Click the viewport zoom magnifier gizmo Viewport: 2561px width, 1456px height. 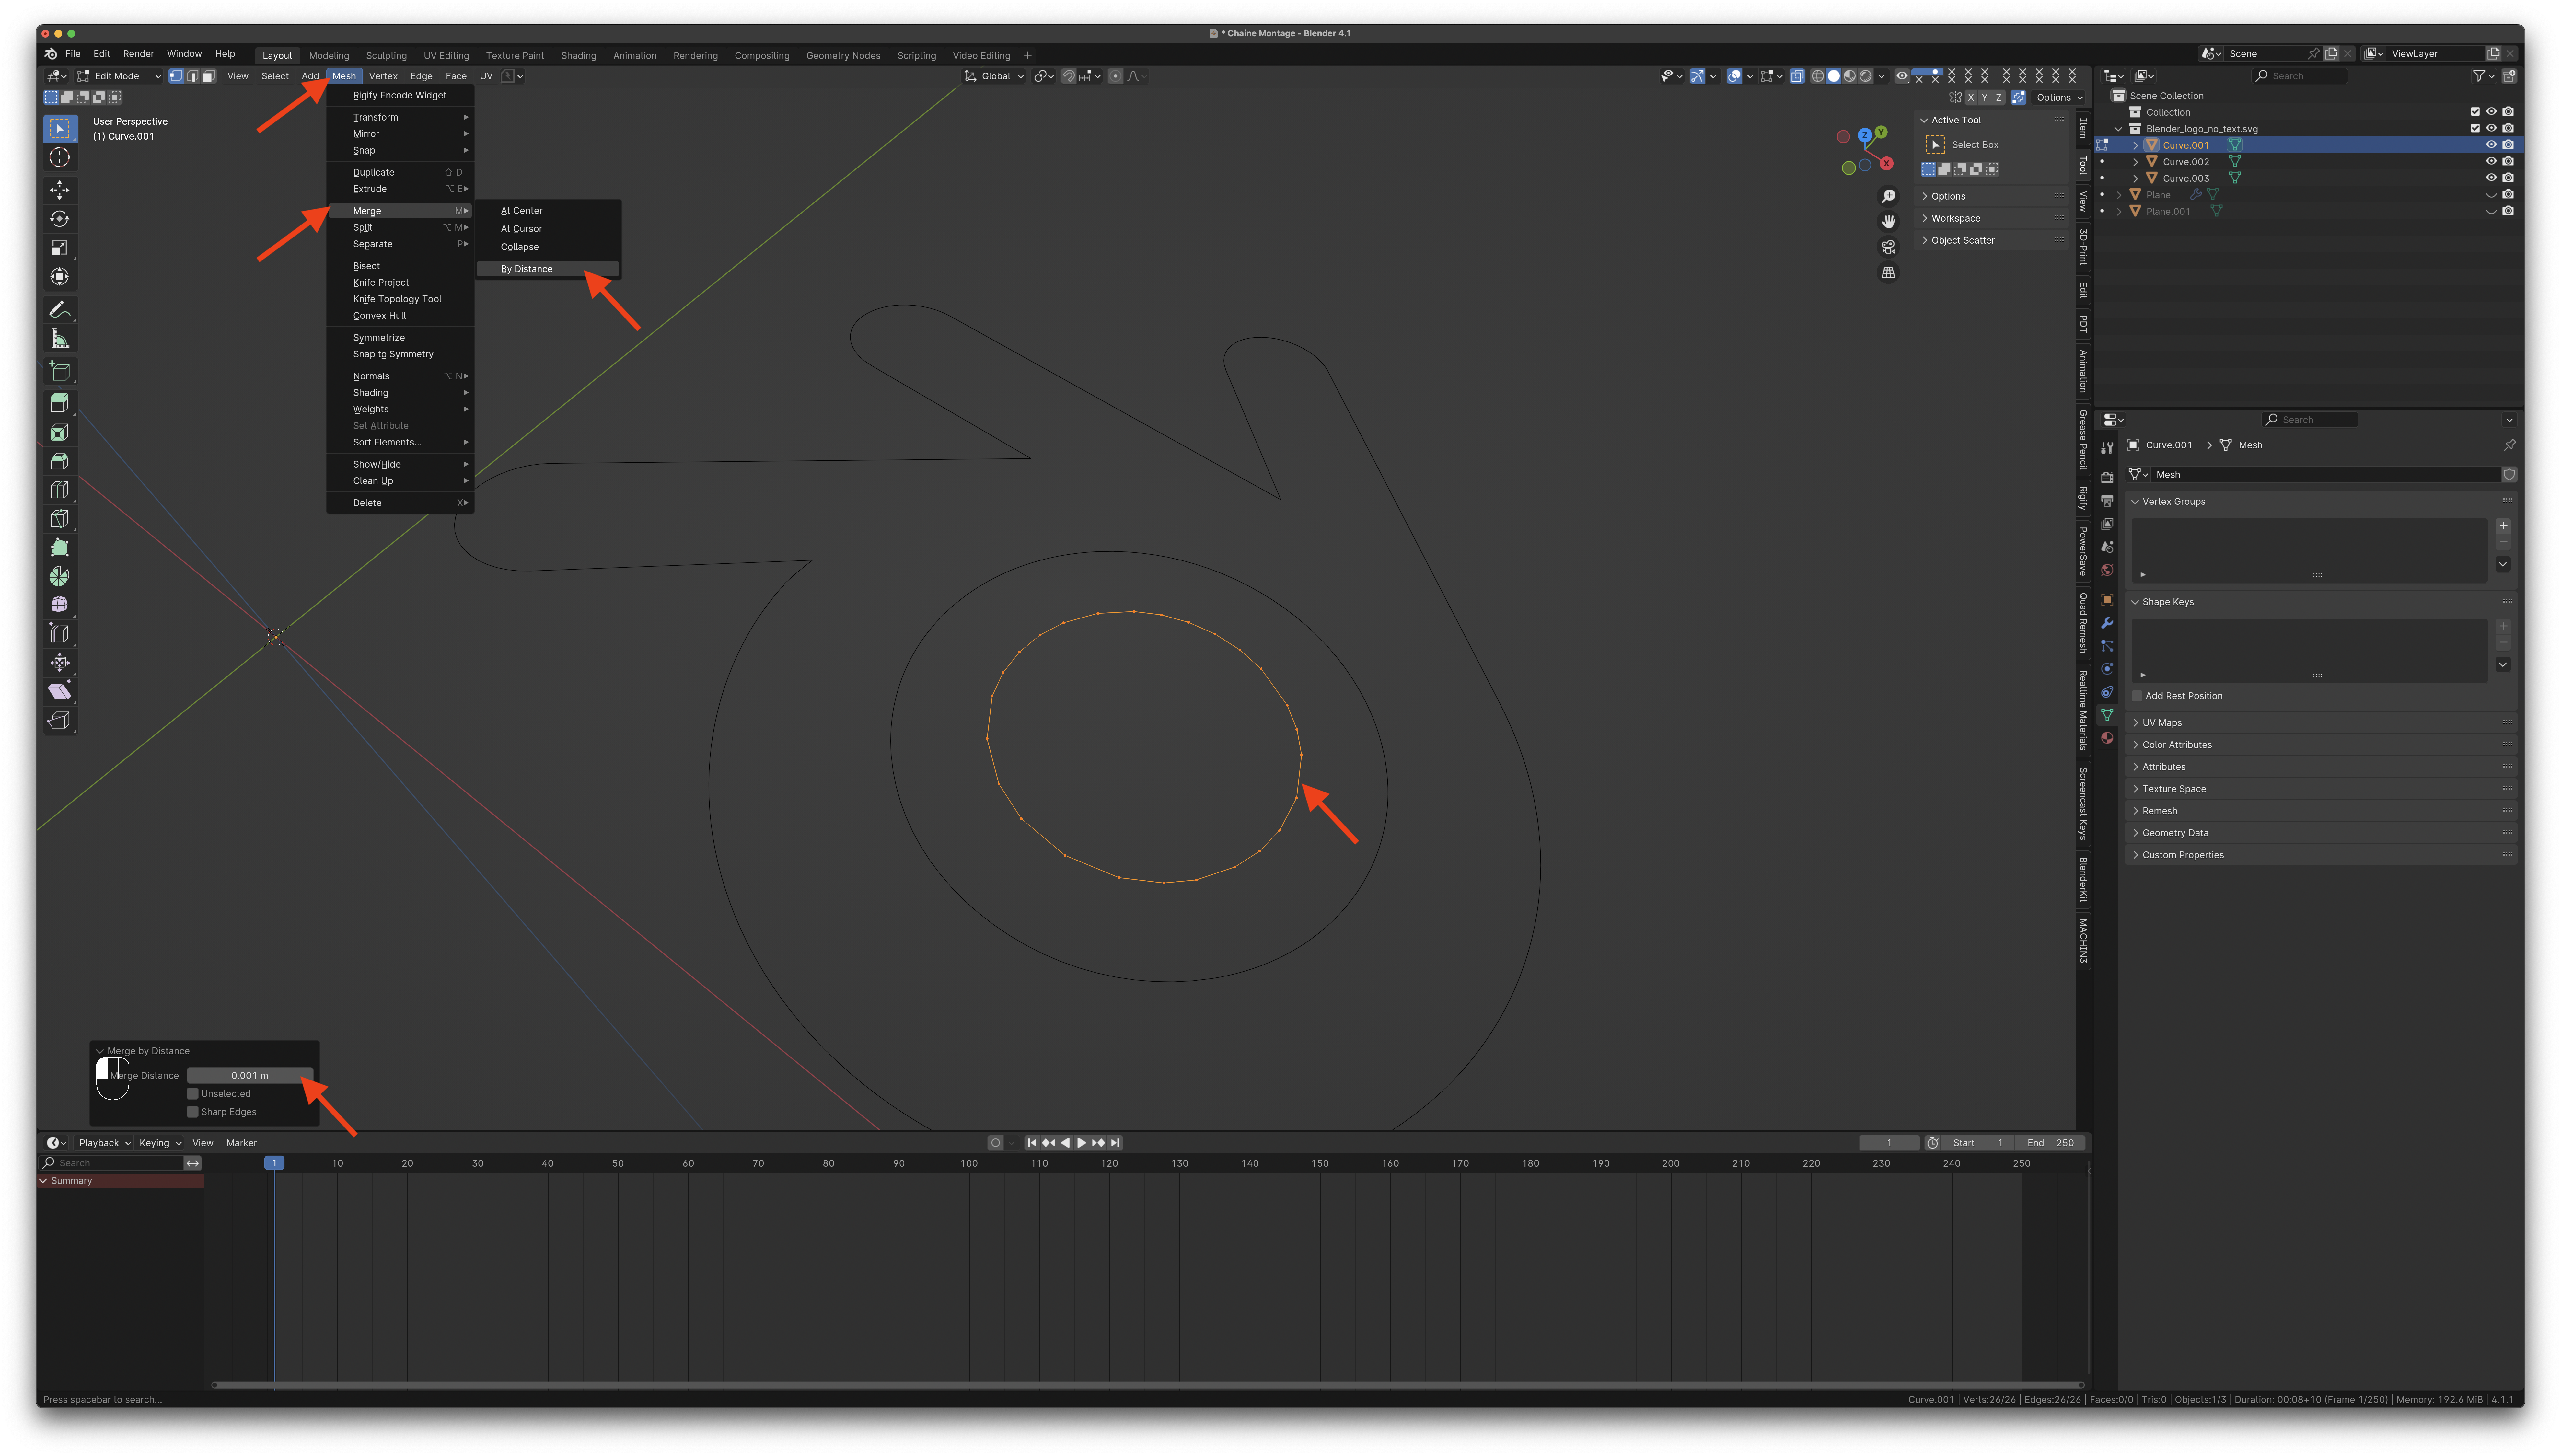pyautogui.click(x=1888, y=196)
